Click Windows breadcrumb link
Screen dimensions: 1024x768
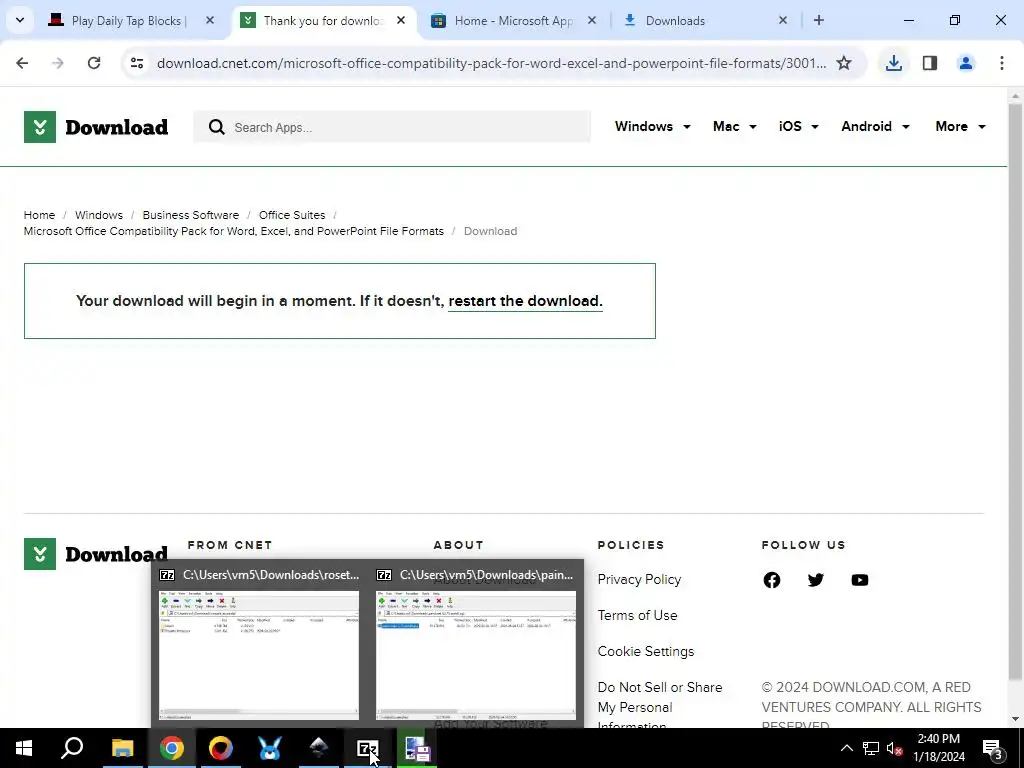tap(99, 215)
